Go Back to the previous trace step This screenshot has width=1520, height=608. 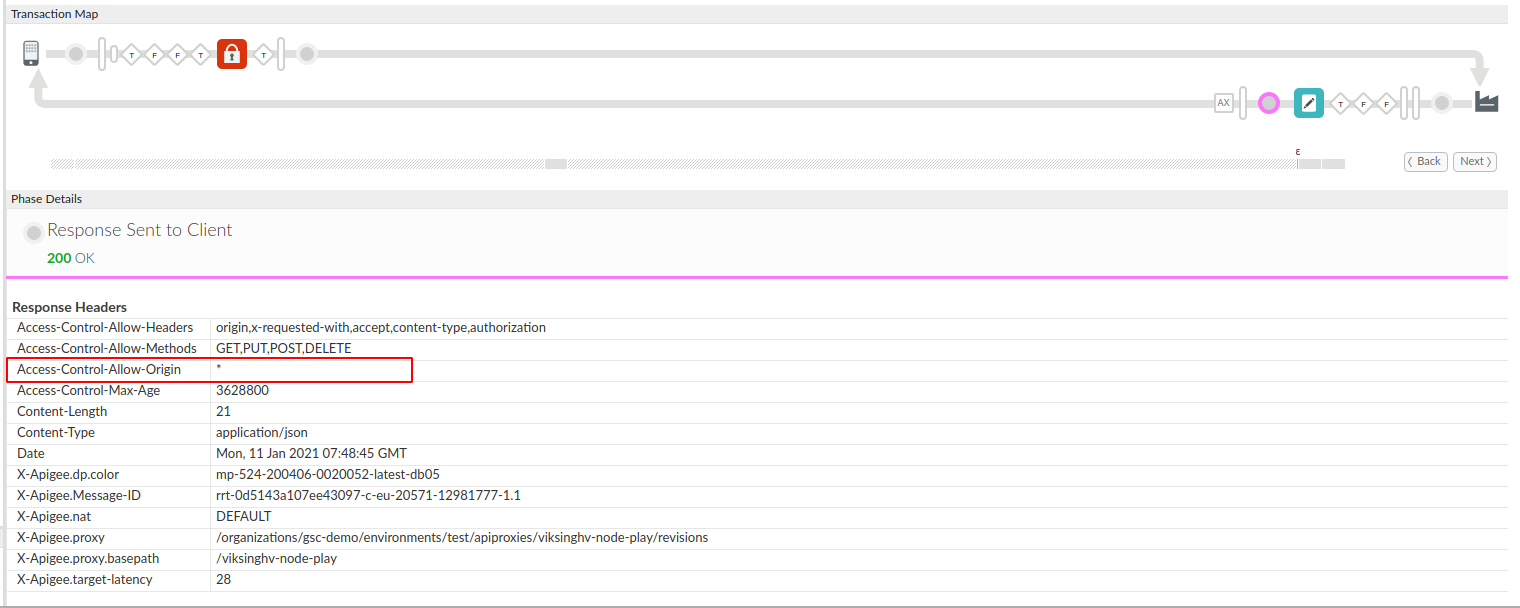click(x=1425, y=161)
